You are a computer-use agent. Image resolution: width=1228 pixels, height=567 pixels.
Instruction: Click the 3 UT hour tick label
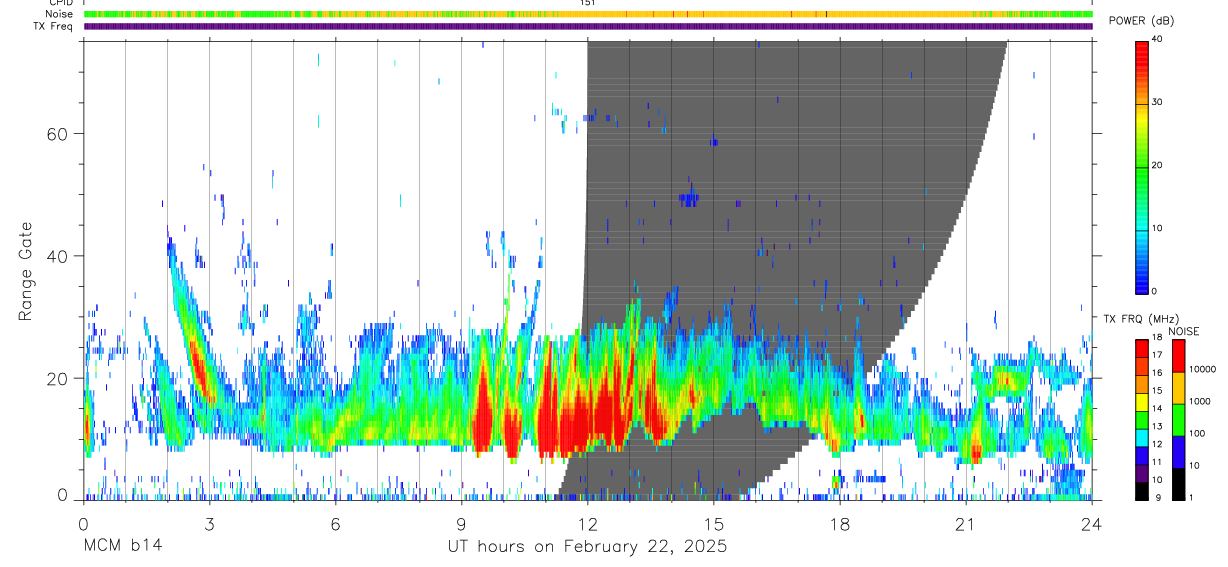click(209, 525)
